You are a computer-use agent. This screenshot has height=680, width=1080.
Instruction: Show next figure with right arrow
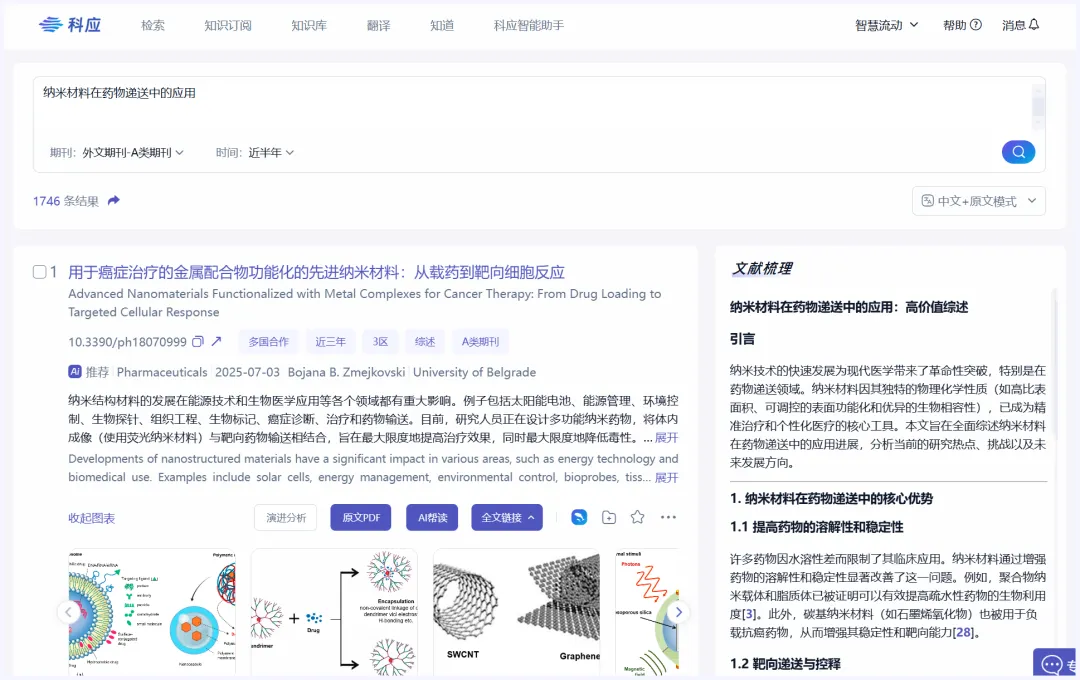point(678,612)
